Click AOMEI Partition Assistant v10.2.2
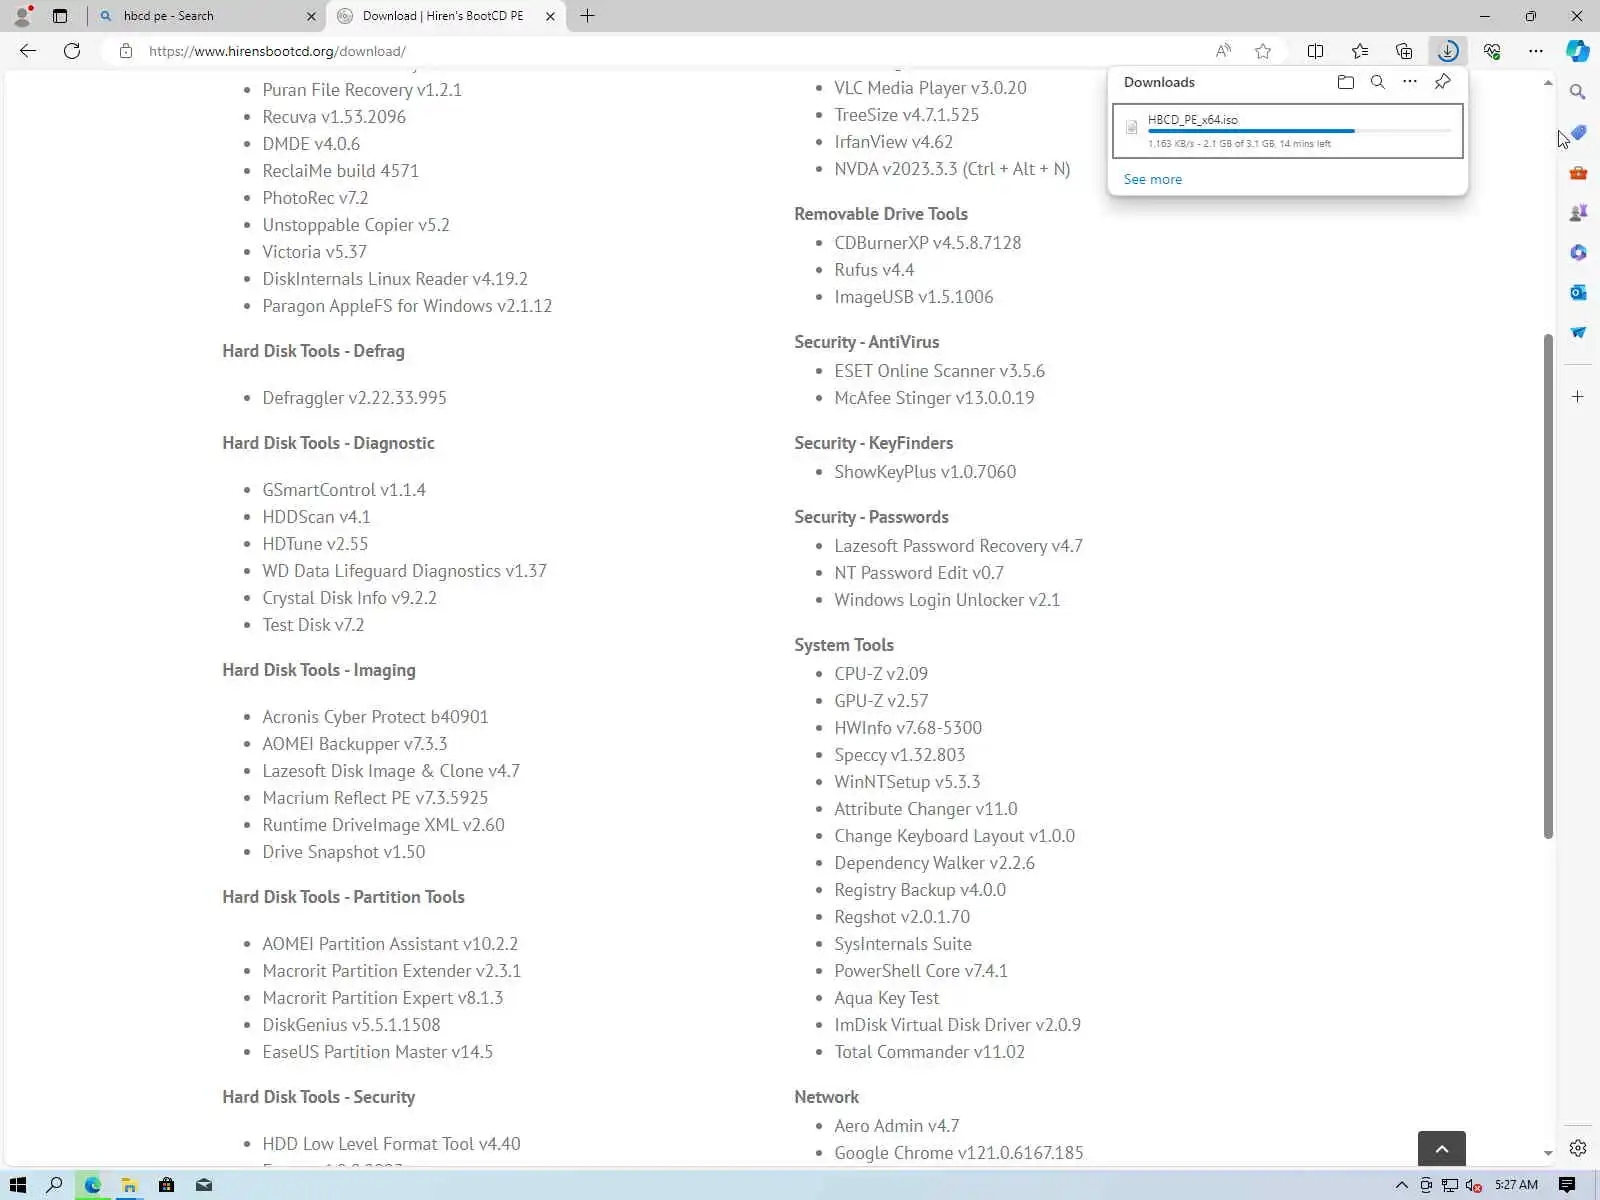The width and height of the screenshot is (1600, 1200). 390,944
